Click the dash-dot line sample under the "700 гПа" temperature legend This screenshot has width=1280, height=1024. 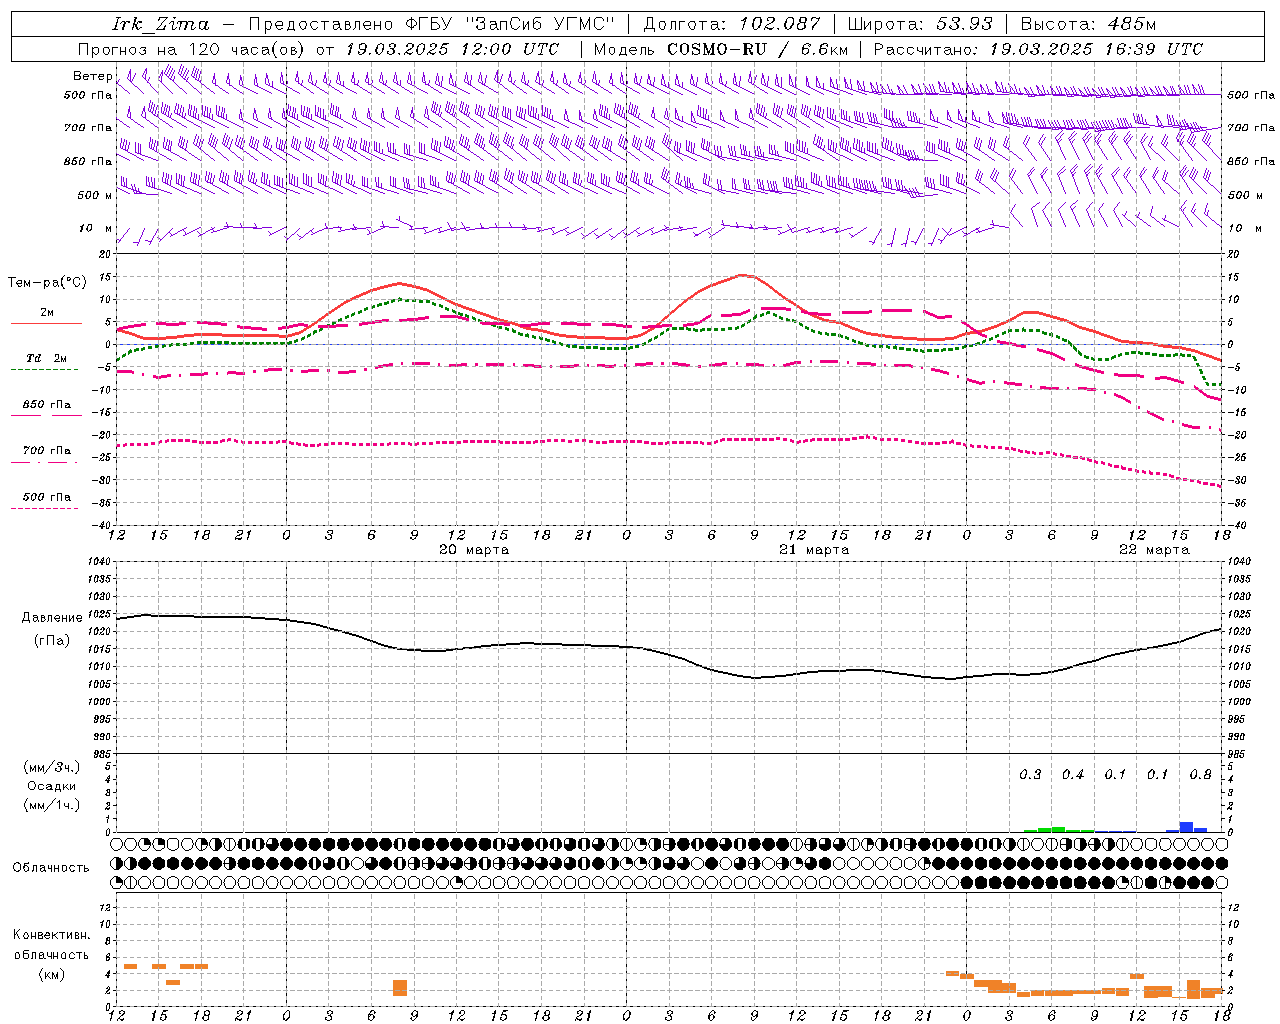44,462
